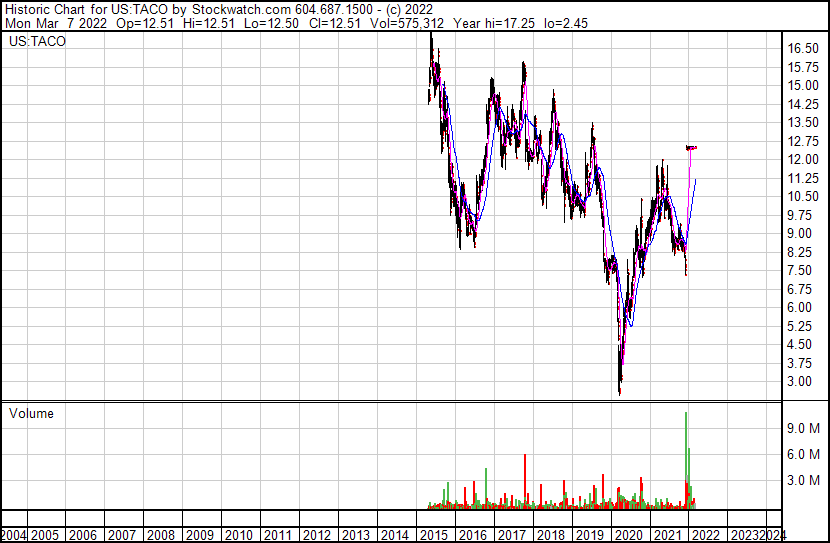Click the 2012 year label on the time axis
The image size is (830, 543).
click(317, 535)
